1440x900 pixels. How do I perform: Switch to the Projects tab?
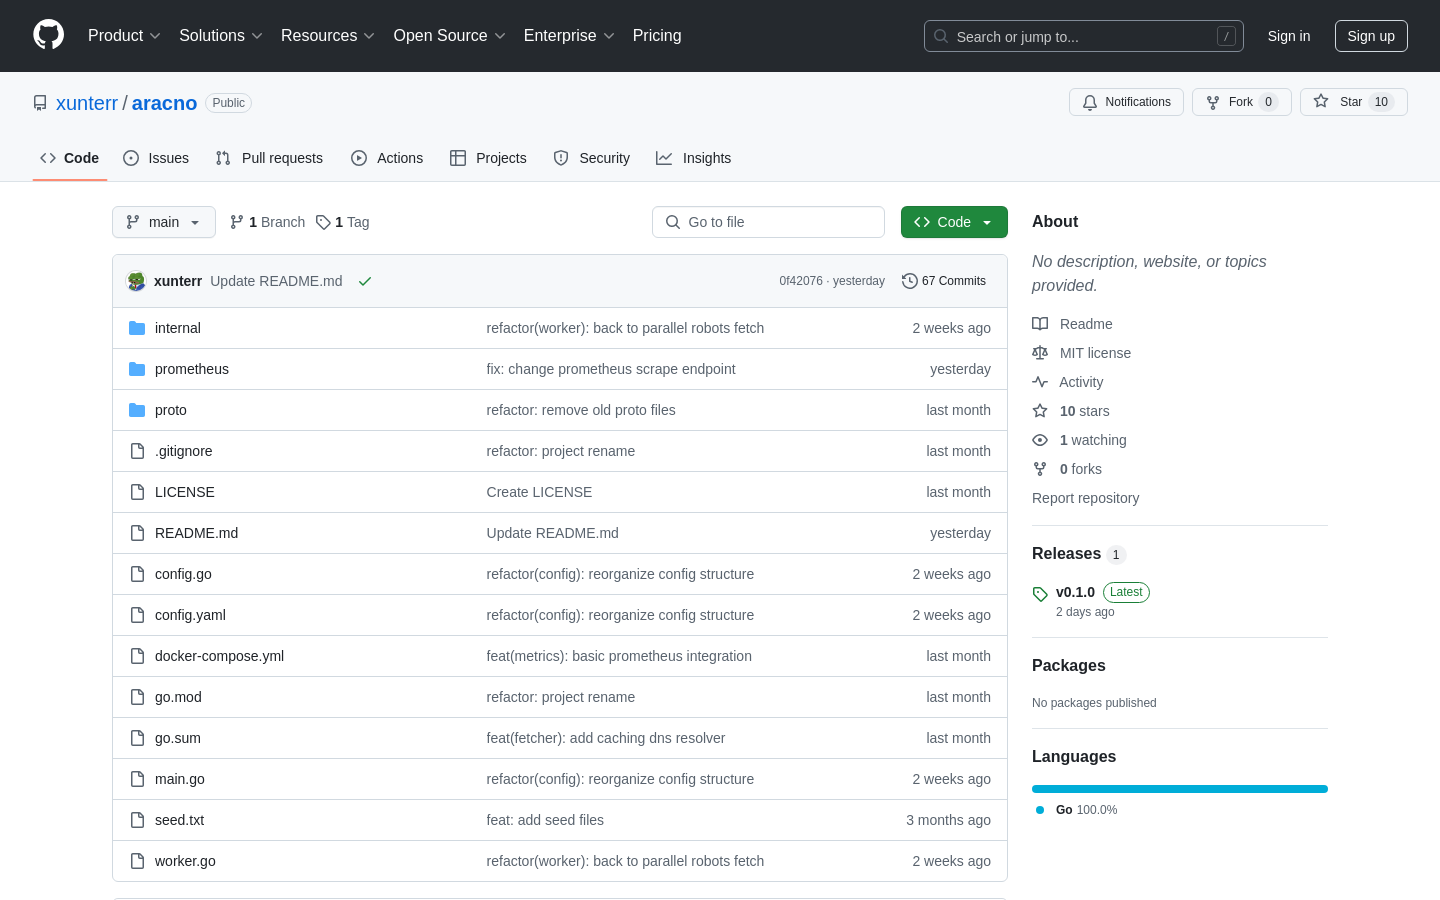pos(488,158)
